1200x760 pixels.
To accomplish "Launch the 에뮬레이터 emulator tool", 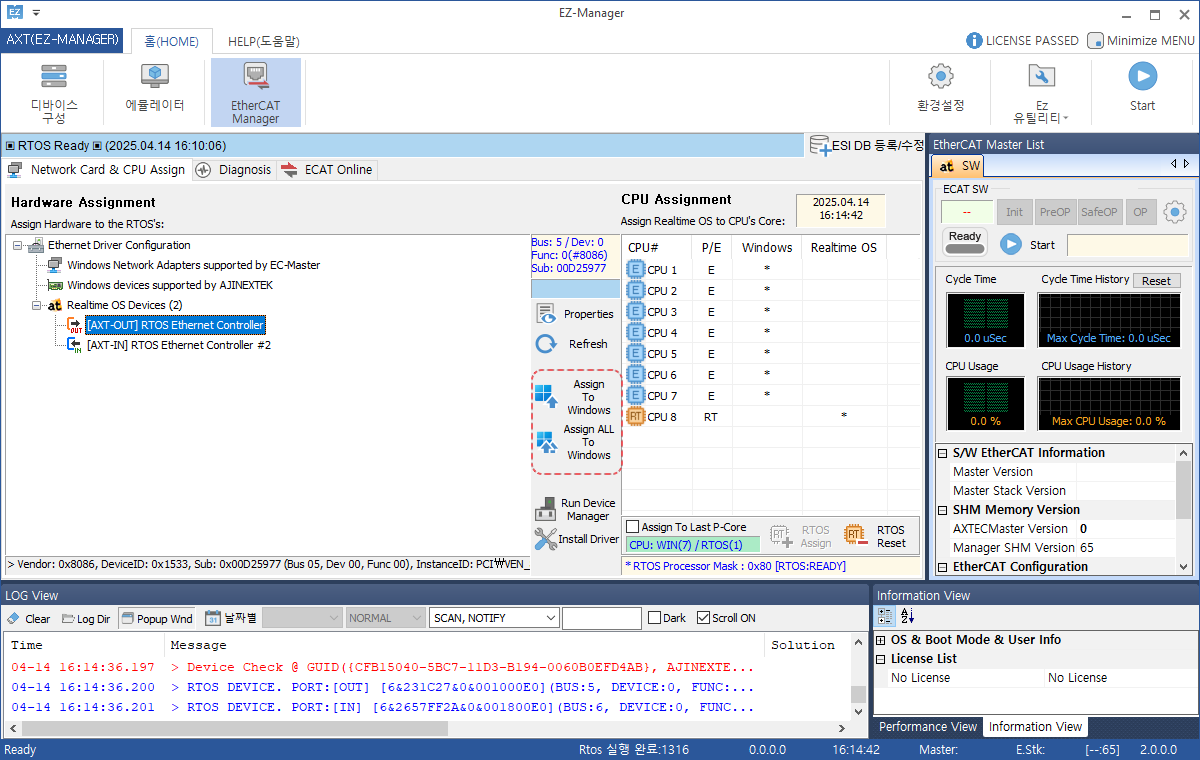I will point(154,90).
